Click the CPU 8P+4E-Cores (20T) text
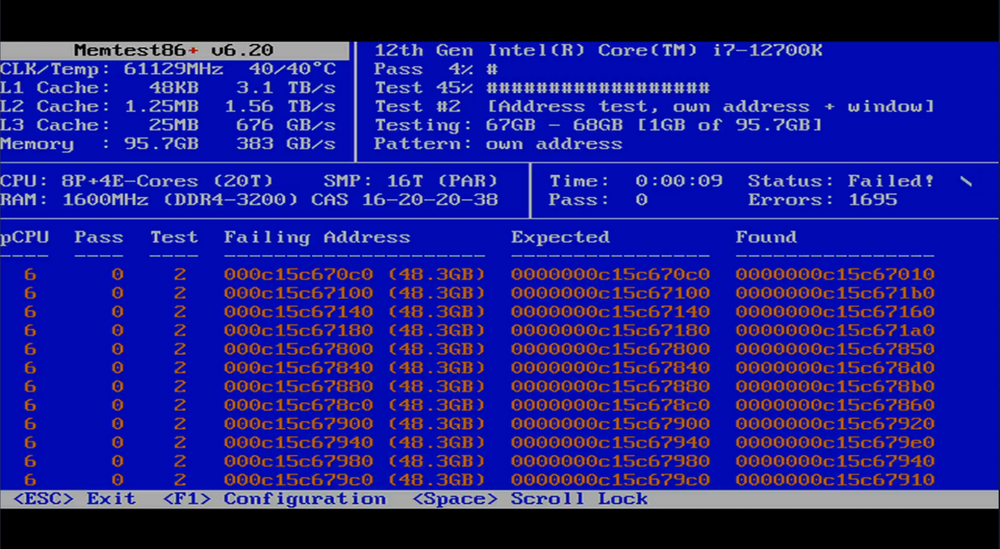 [x=136, y=181]
